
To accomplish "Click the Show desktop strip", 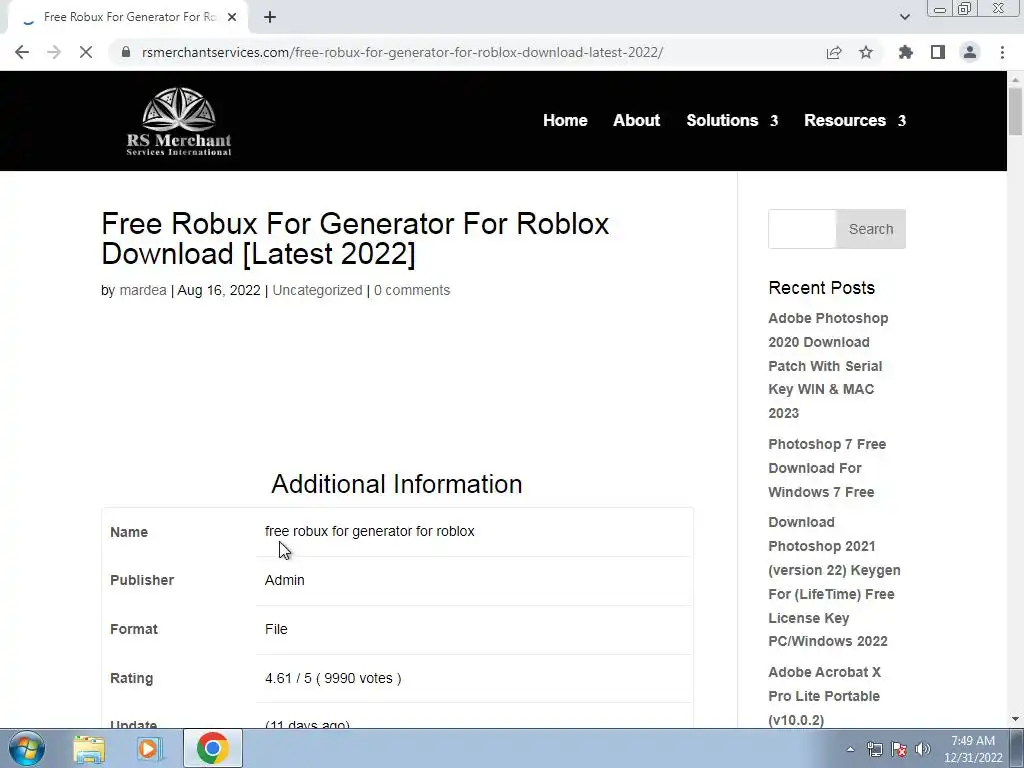I will click(x=1017, y=748).
